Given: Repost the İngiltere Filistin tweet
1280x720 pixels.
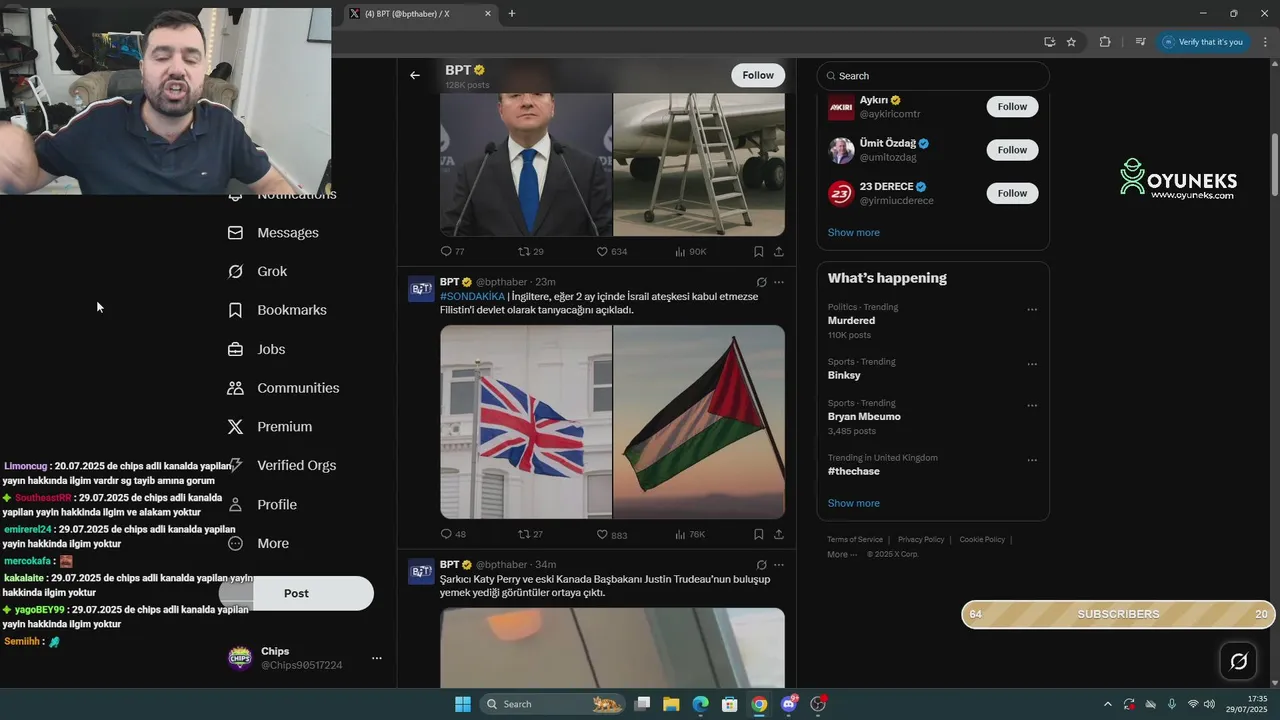Looking at the screenshot, I should [x=530, y=535].
